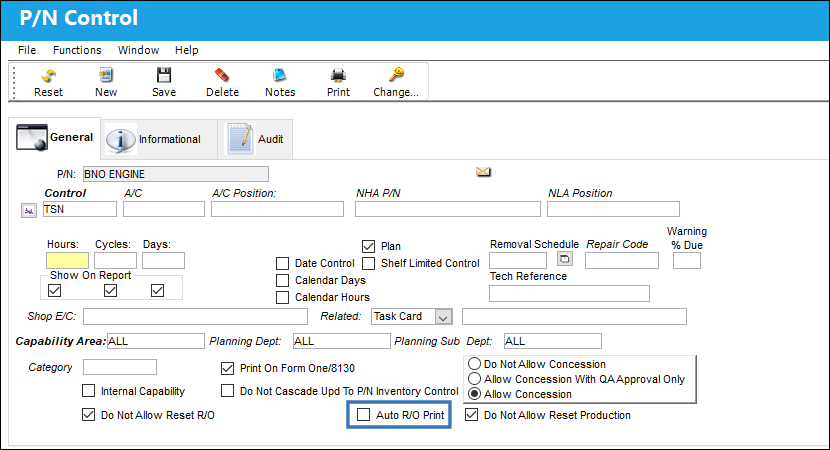The width and height of the screenshot is (830, 450).
Task: Click the Control field containing TSN
Action: pos(79,209)
